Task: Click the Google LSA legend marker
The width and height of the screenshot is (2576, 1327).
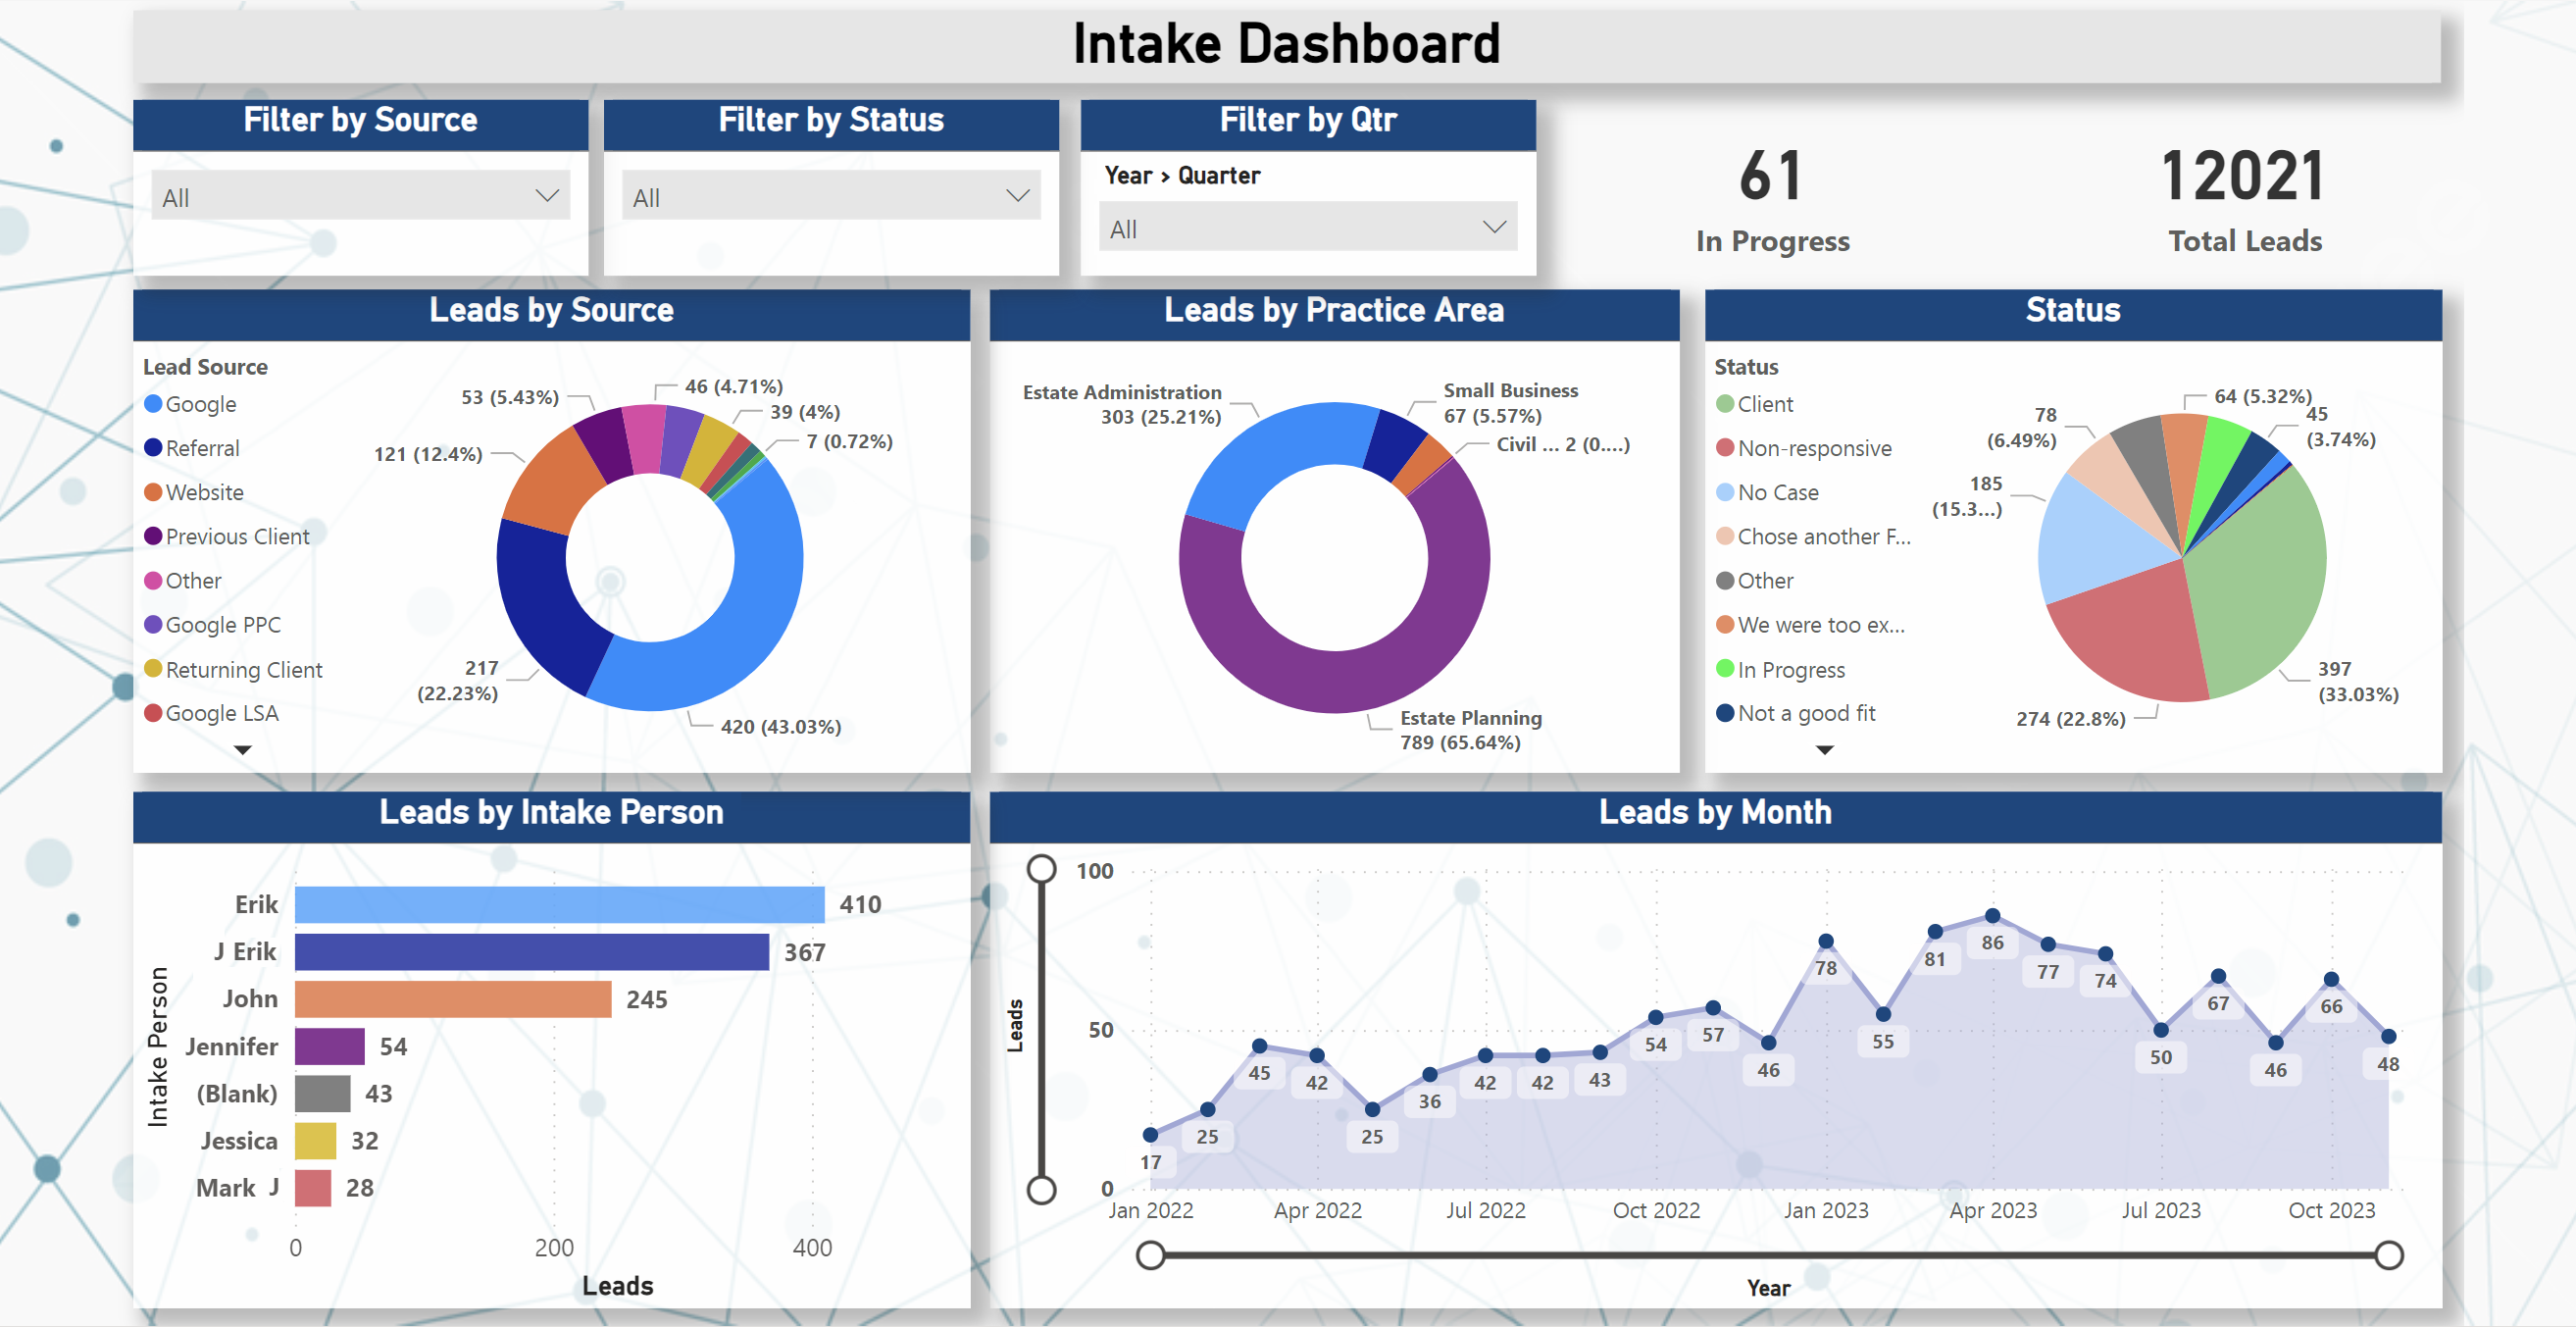Action: point(153,713)
